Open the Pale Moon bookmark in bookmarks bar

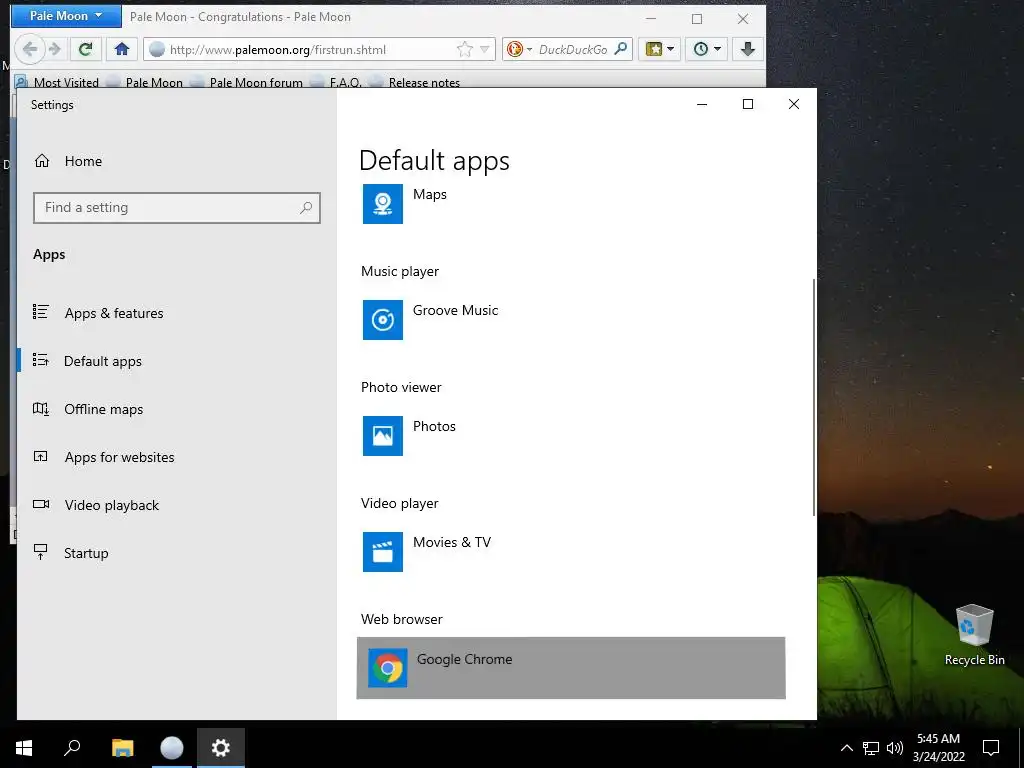(x=145, y=82)
